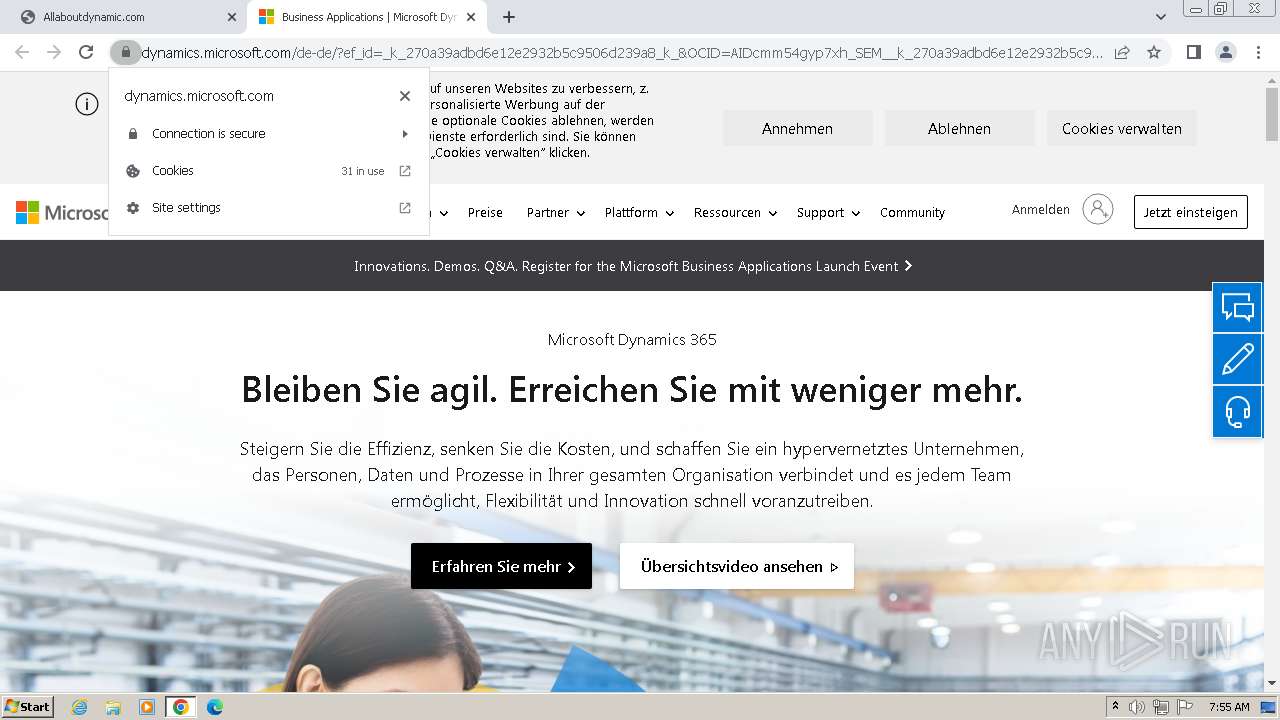
Task: Open Chrome profile menu
Action: (x=1225, y=52)
